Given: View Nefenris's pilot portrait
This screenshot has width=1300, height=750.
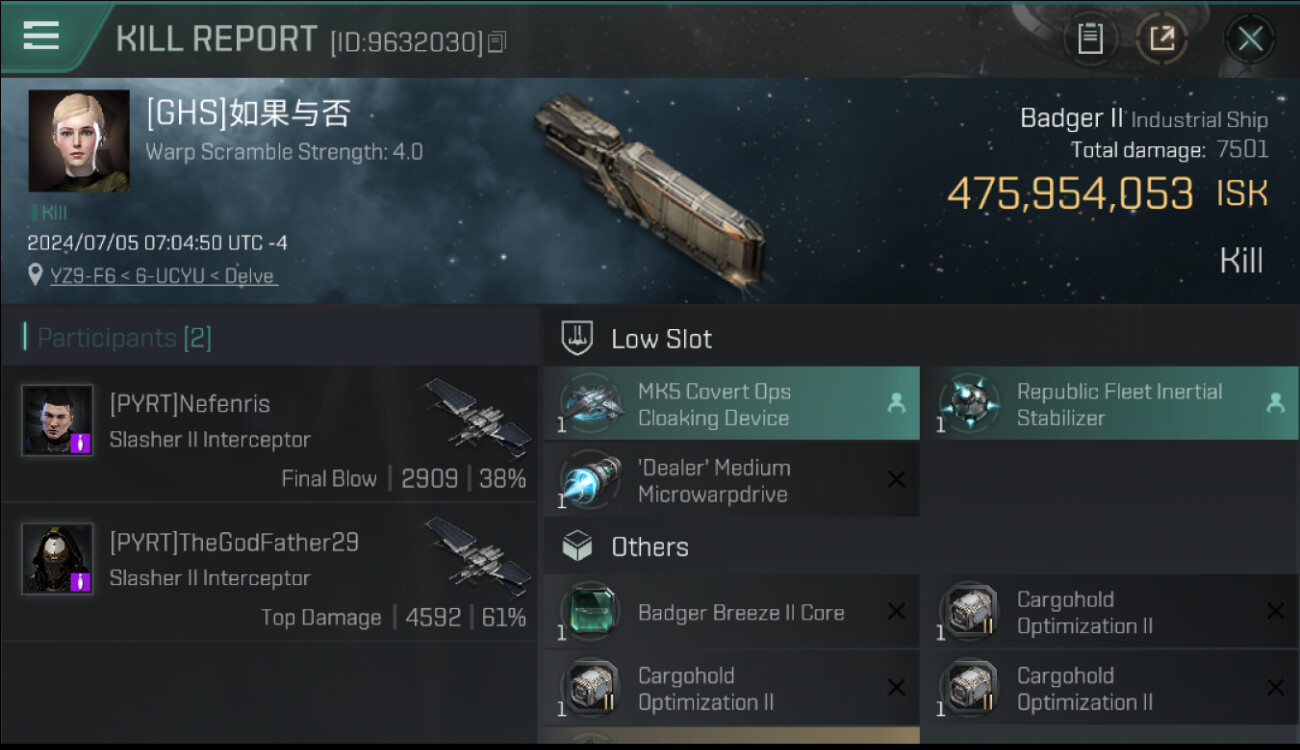Looking at the screenshot, I should (58, 420).
